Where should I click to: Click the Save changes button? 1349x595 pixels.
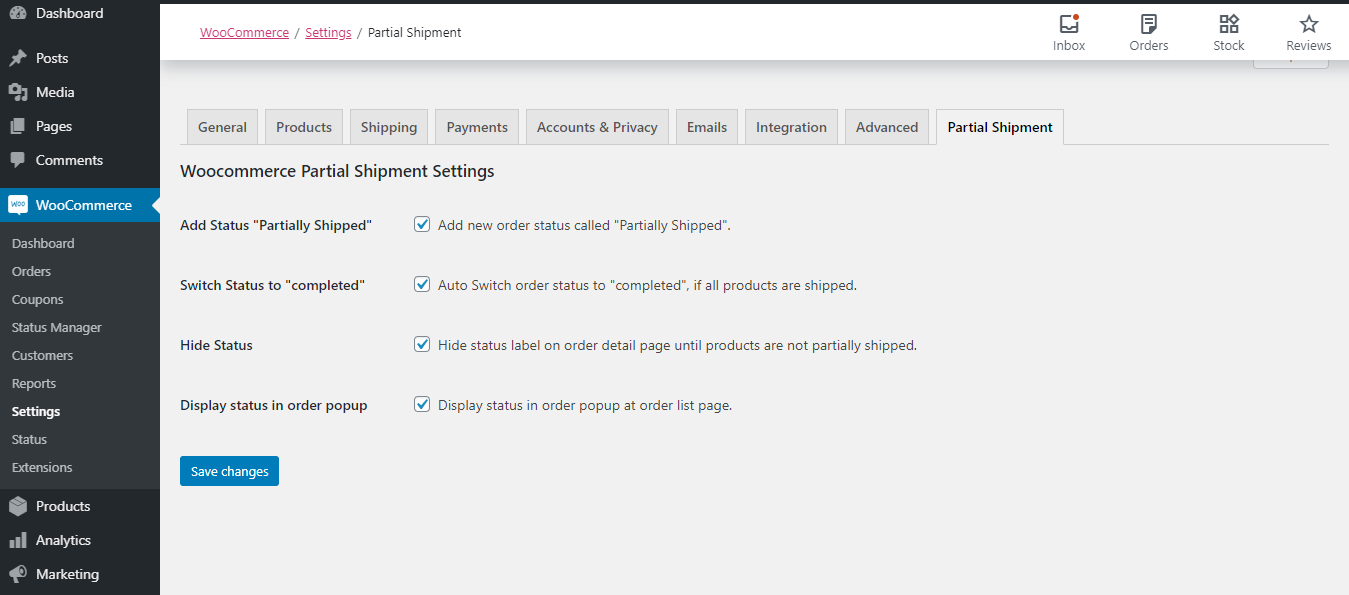click(x=229, y=471)
